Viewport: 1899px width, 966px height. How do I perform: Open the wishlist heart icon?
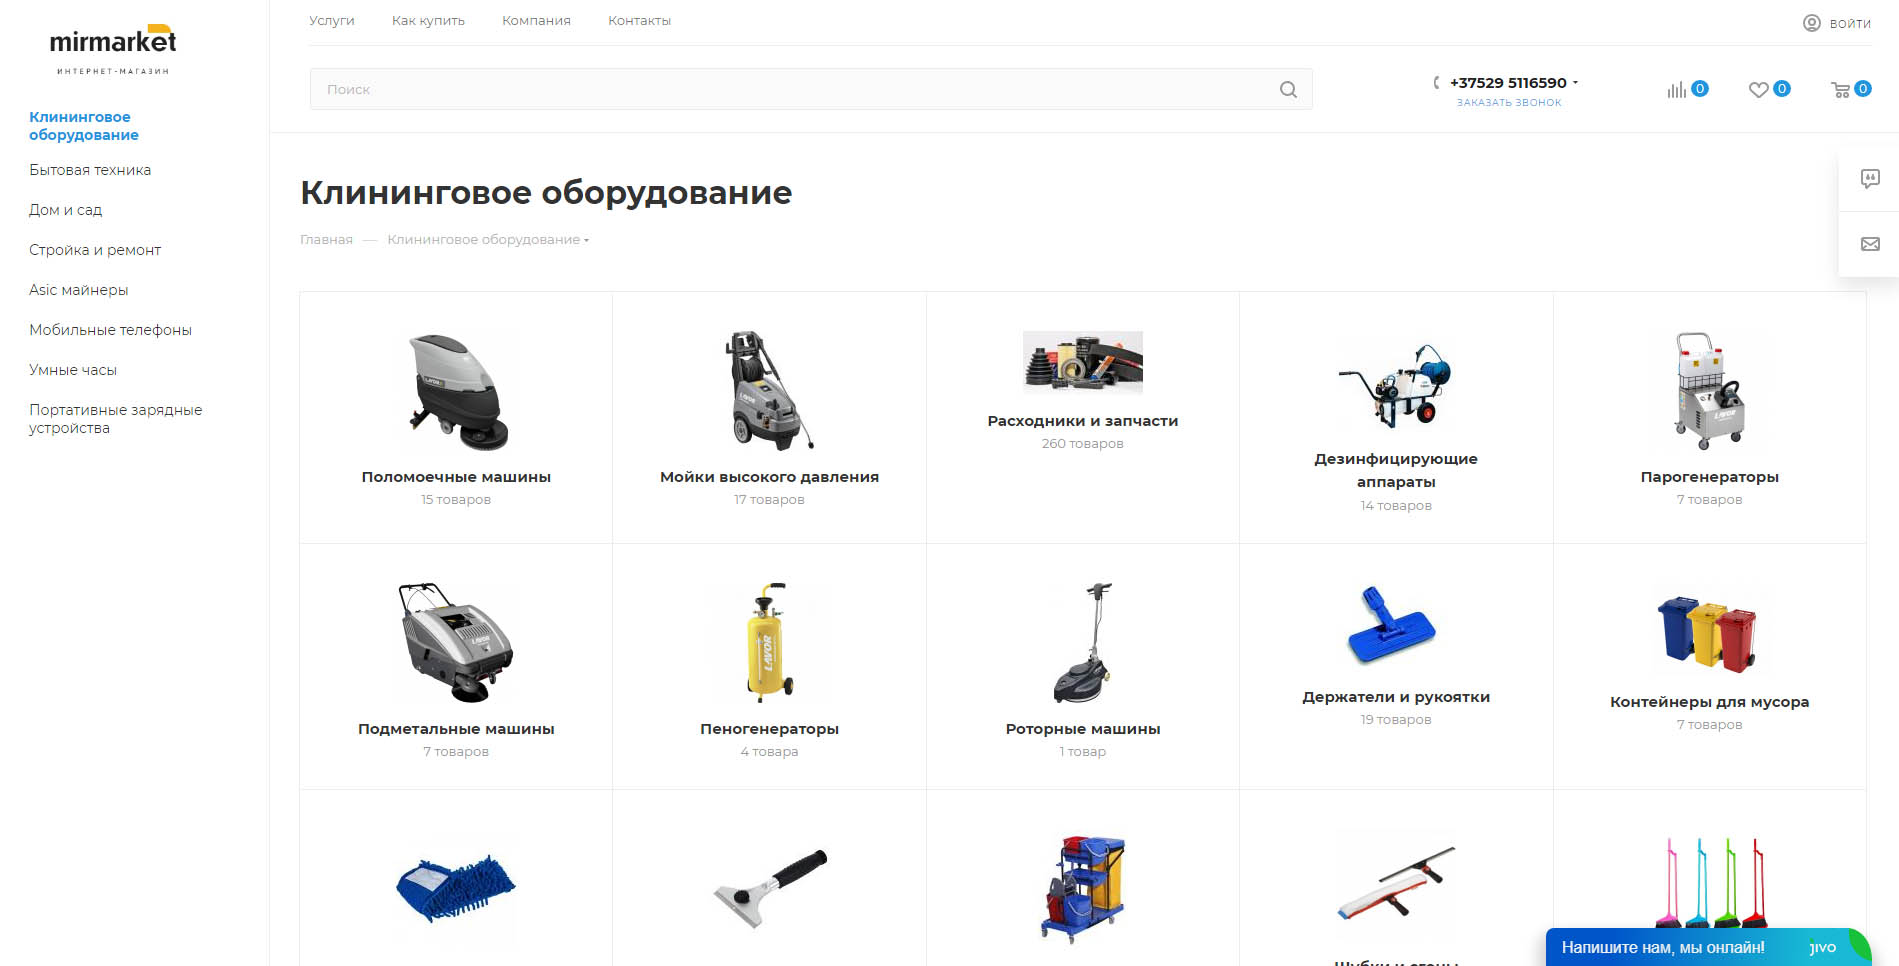(x=1758, y=90)
